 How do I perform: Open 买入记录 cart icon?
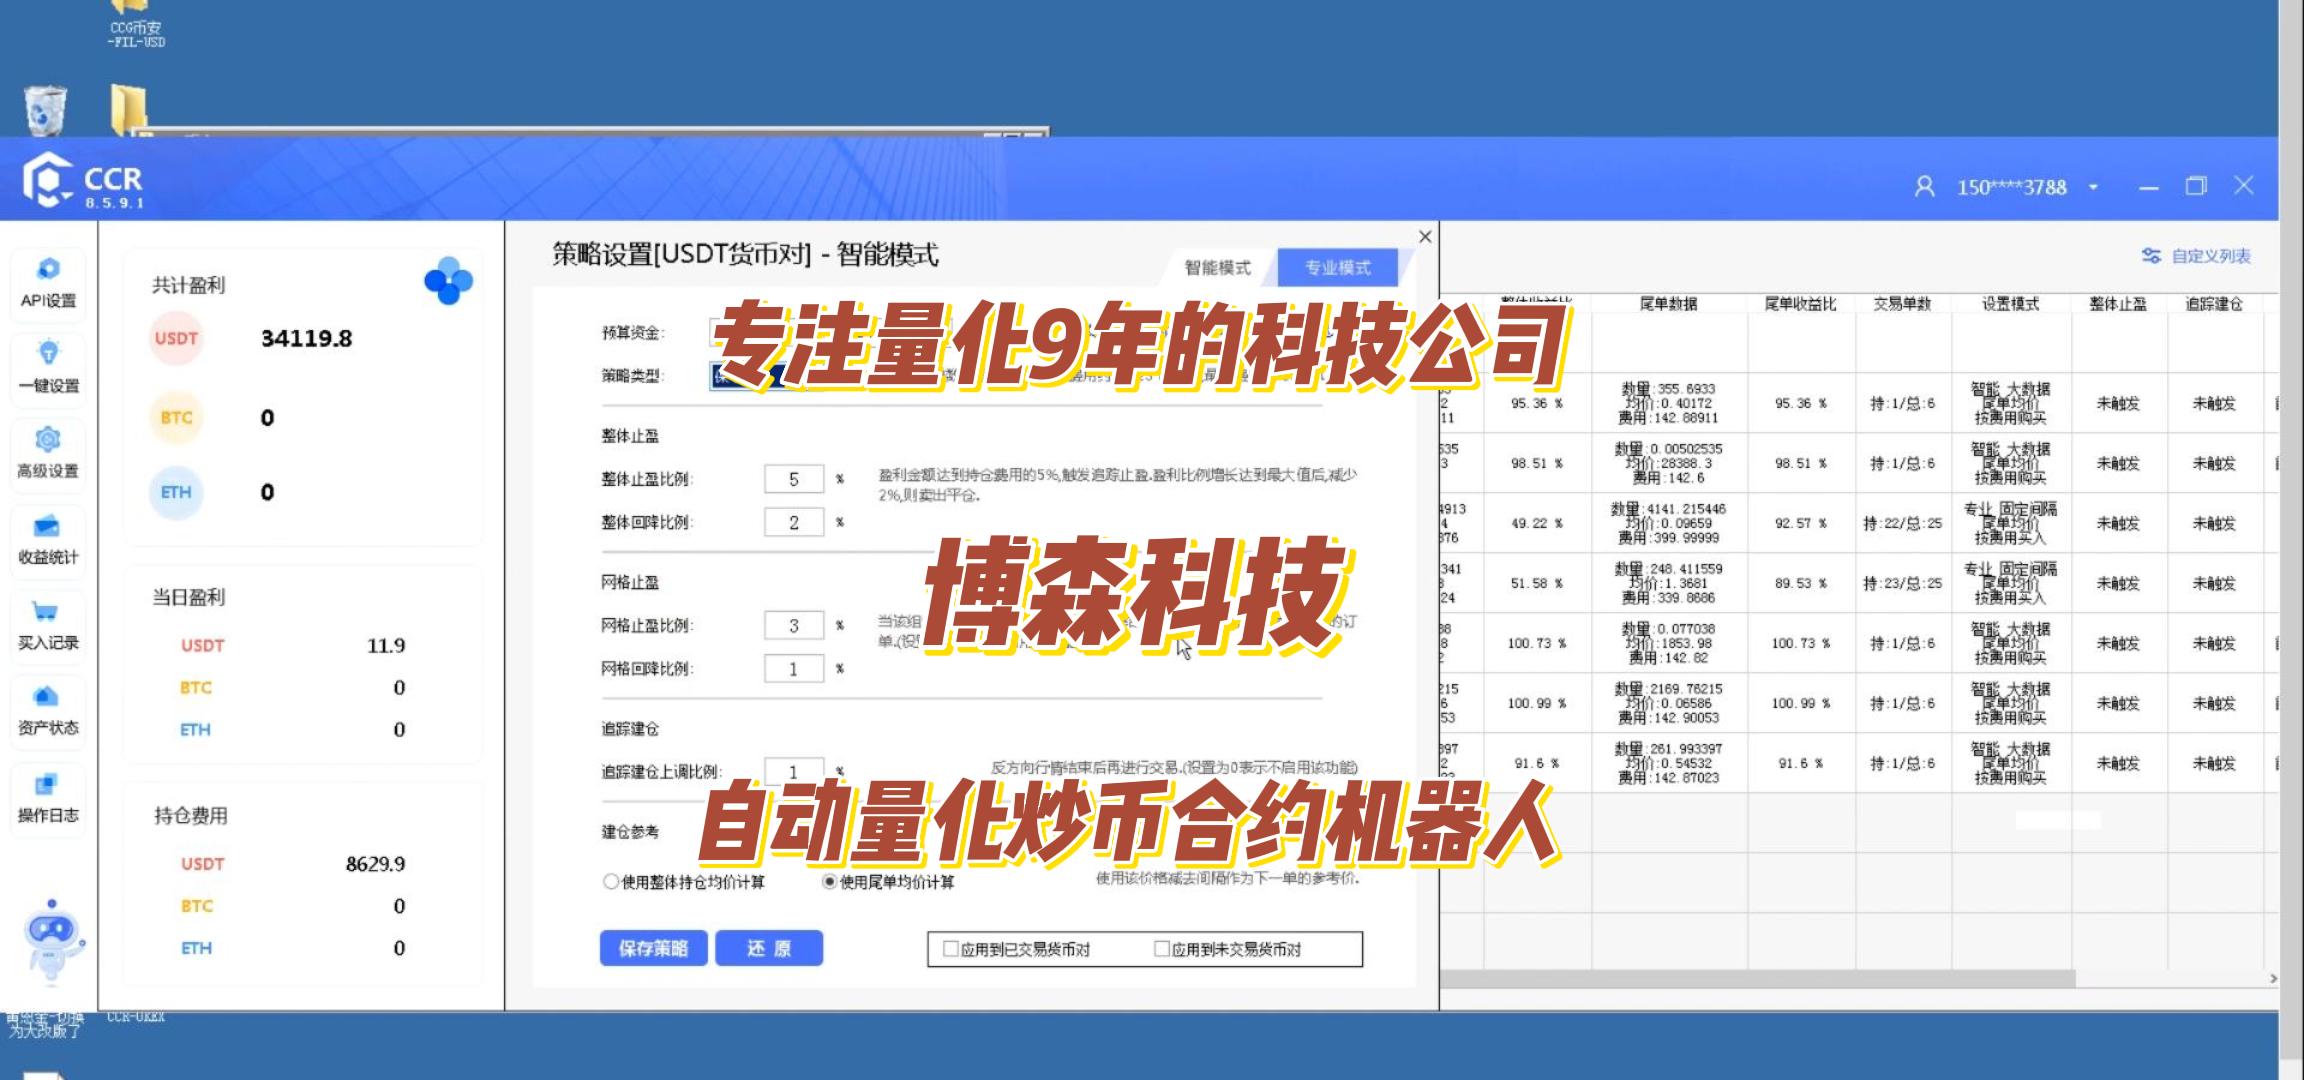[x=47, y=611]
